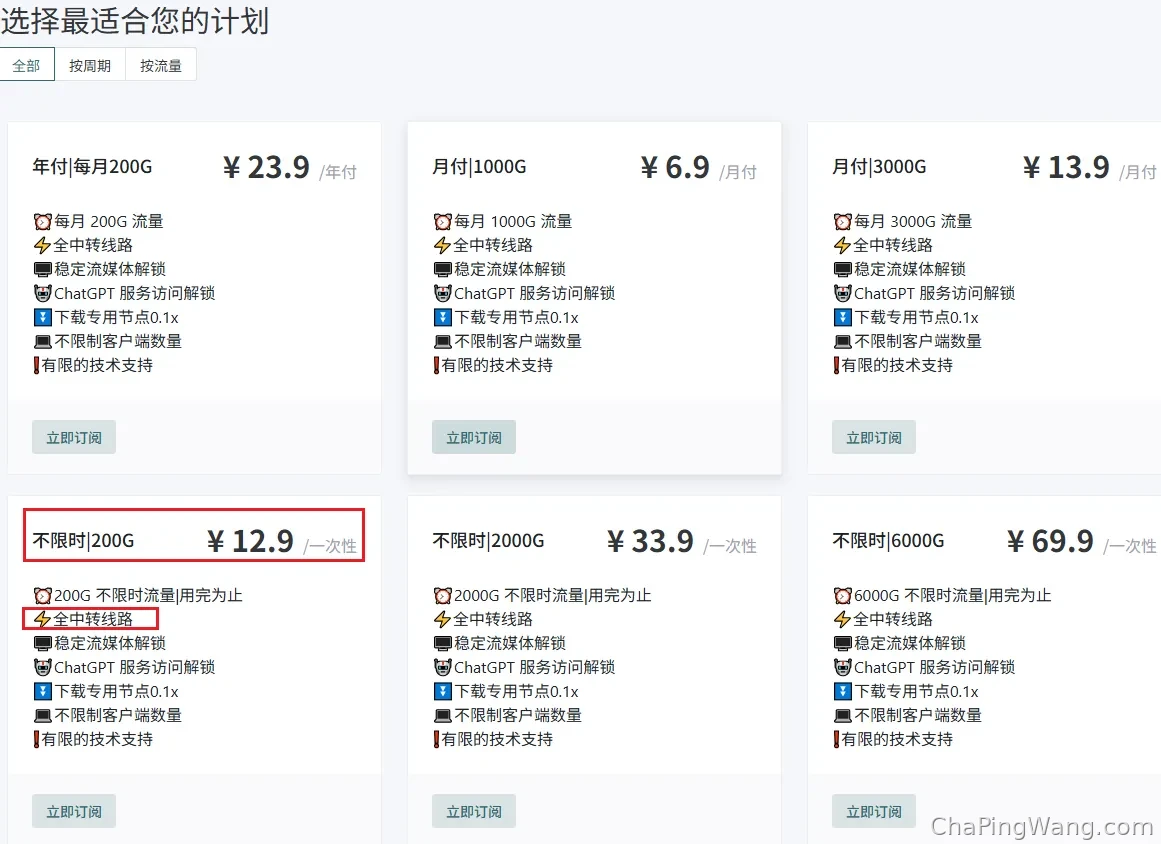Switch to the 按流量 tab
1161x844 pixels.
[161, 65]
